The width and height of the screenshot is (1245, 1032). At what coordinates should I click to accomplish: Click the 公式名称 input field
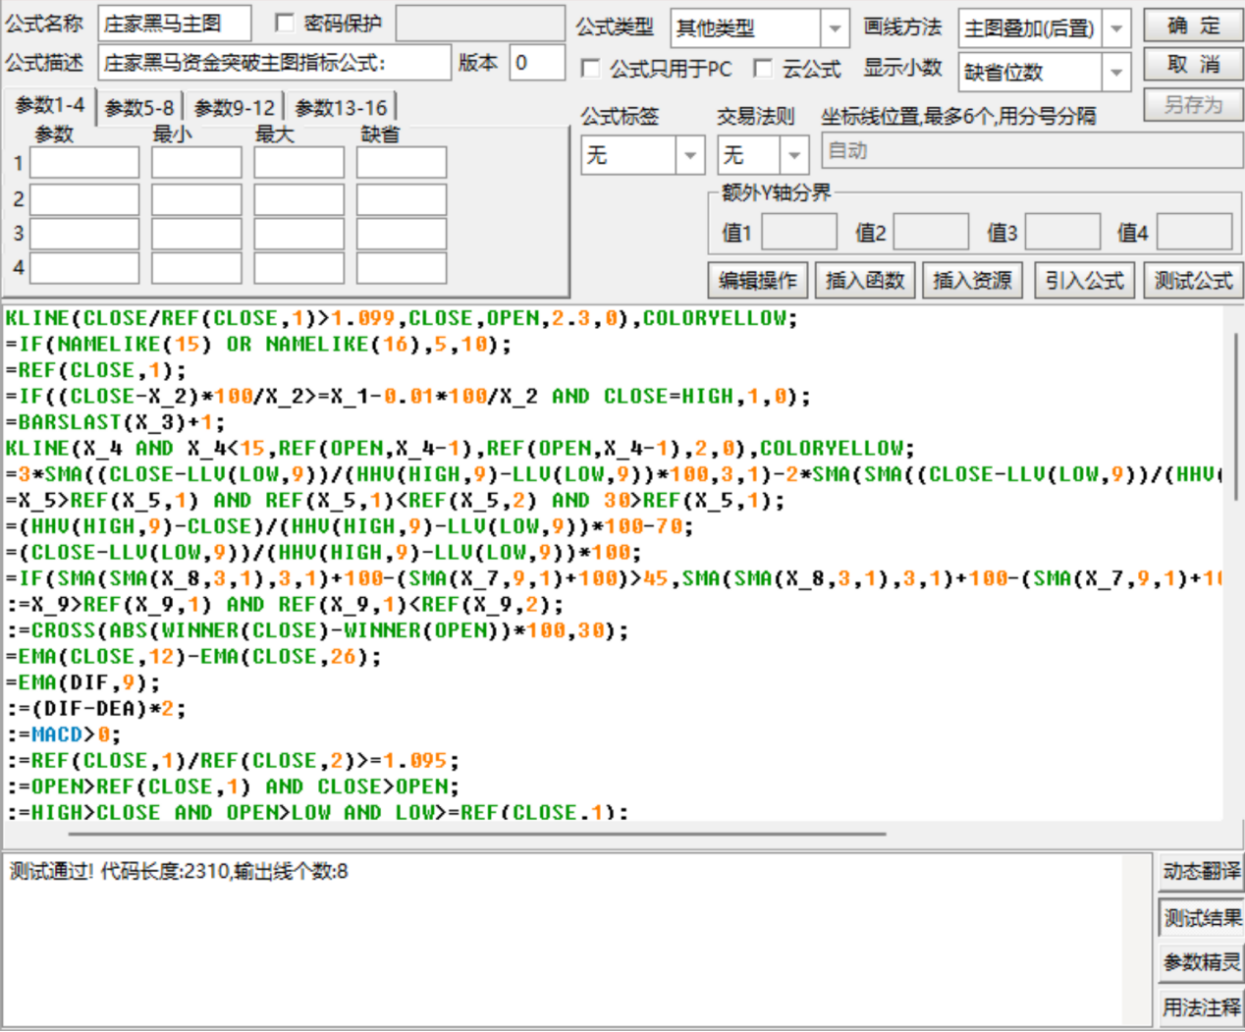pyautogui.click(x=174, y=24)
